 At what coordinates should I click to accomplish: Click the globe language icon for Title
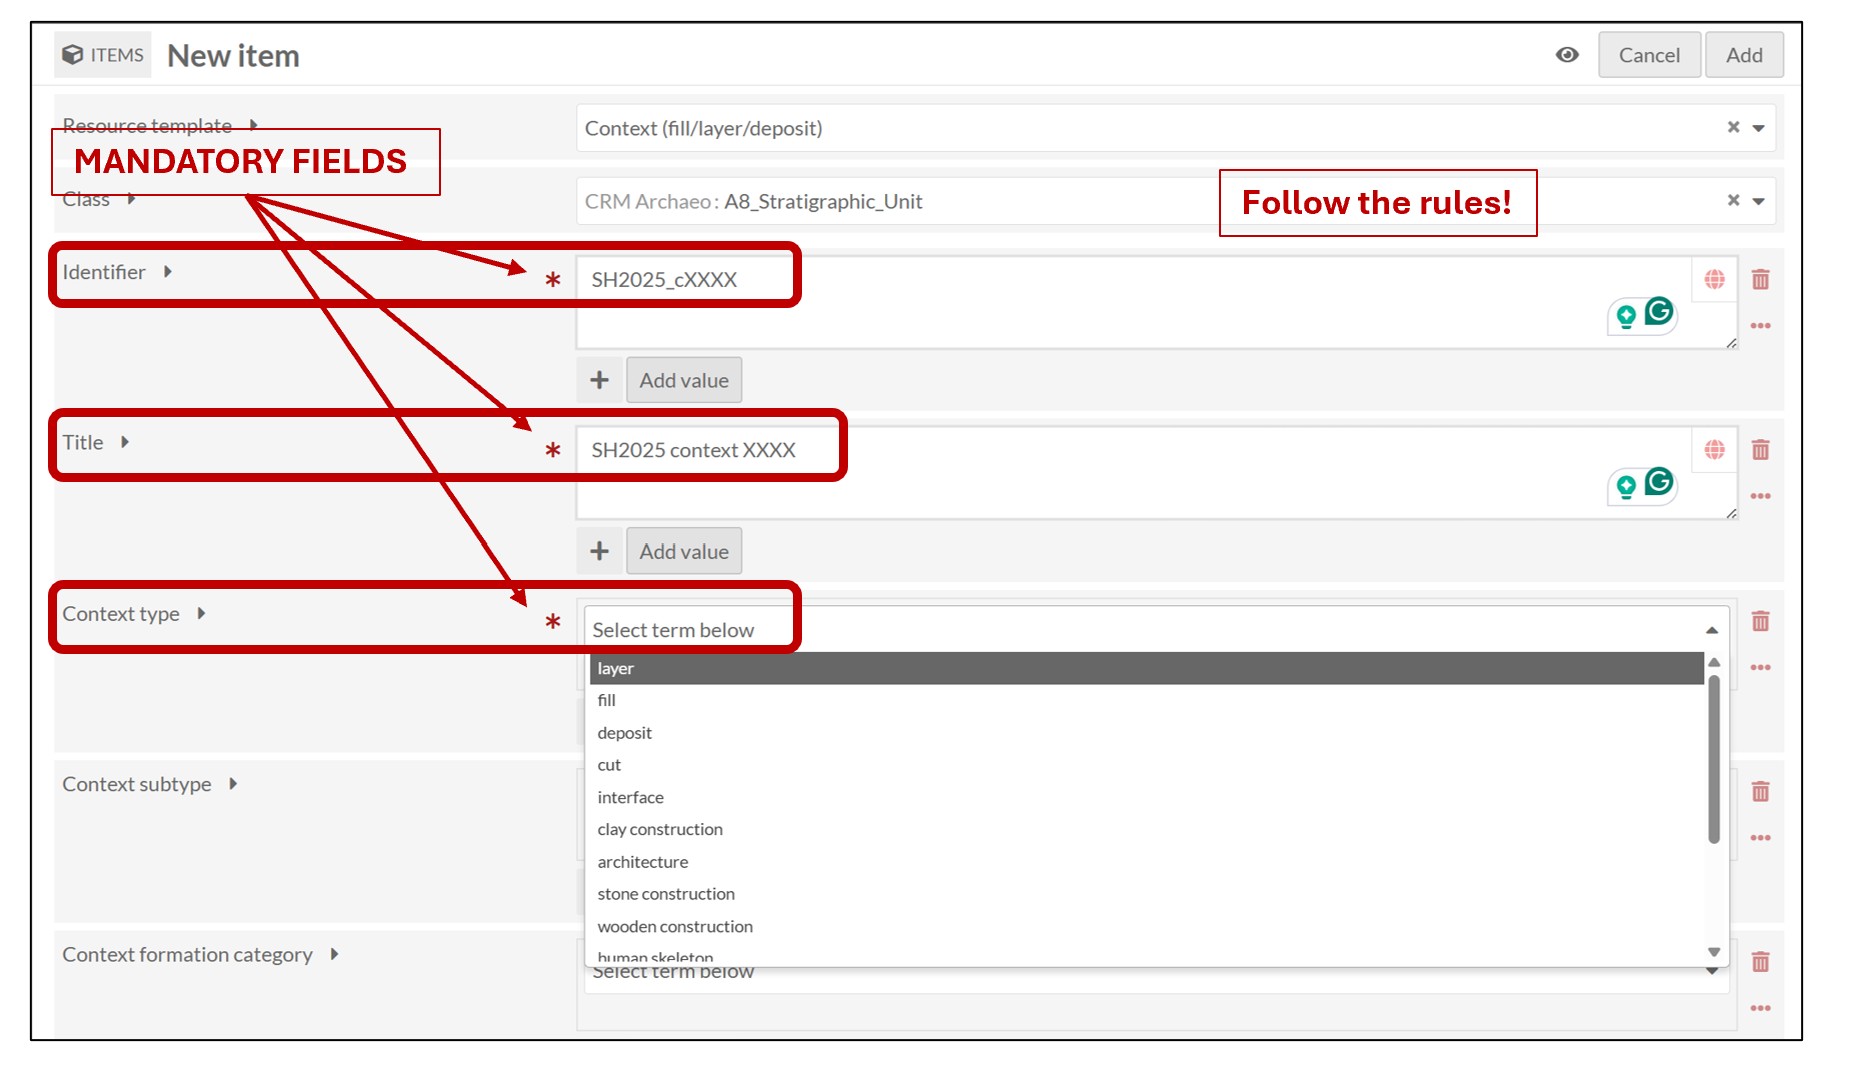1714,450
